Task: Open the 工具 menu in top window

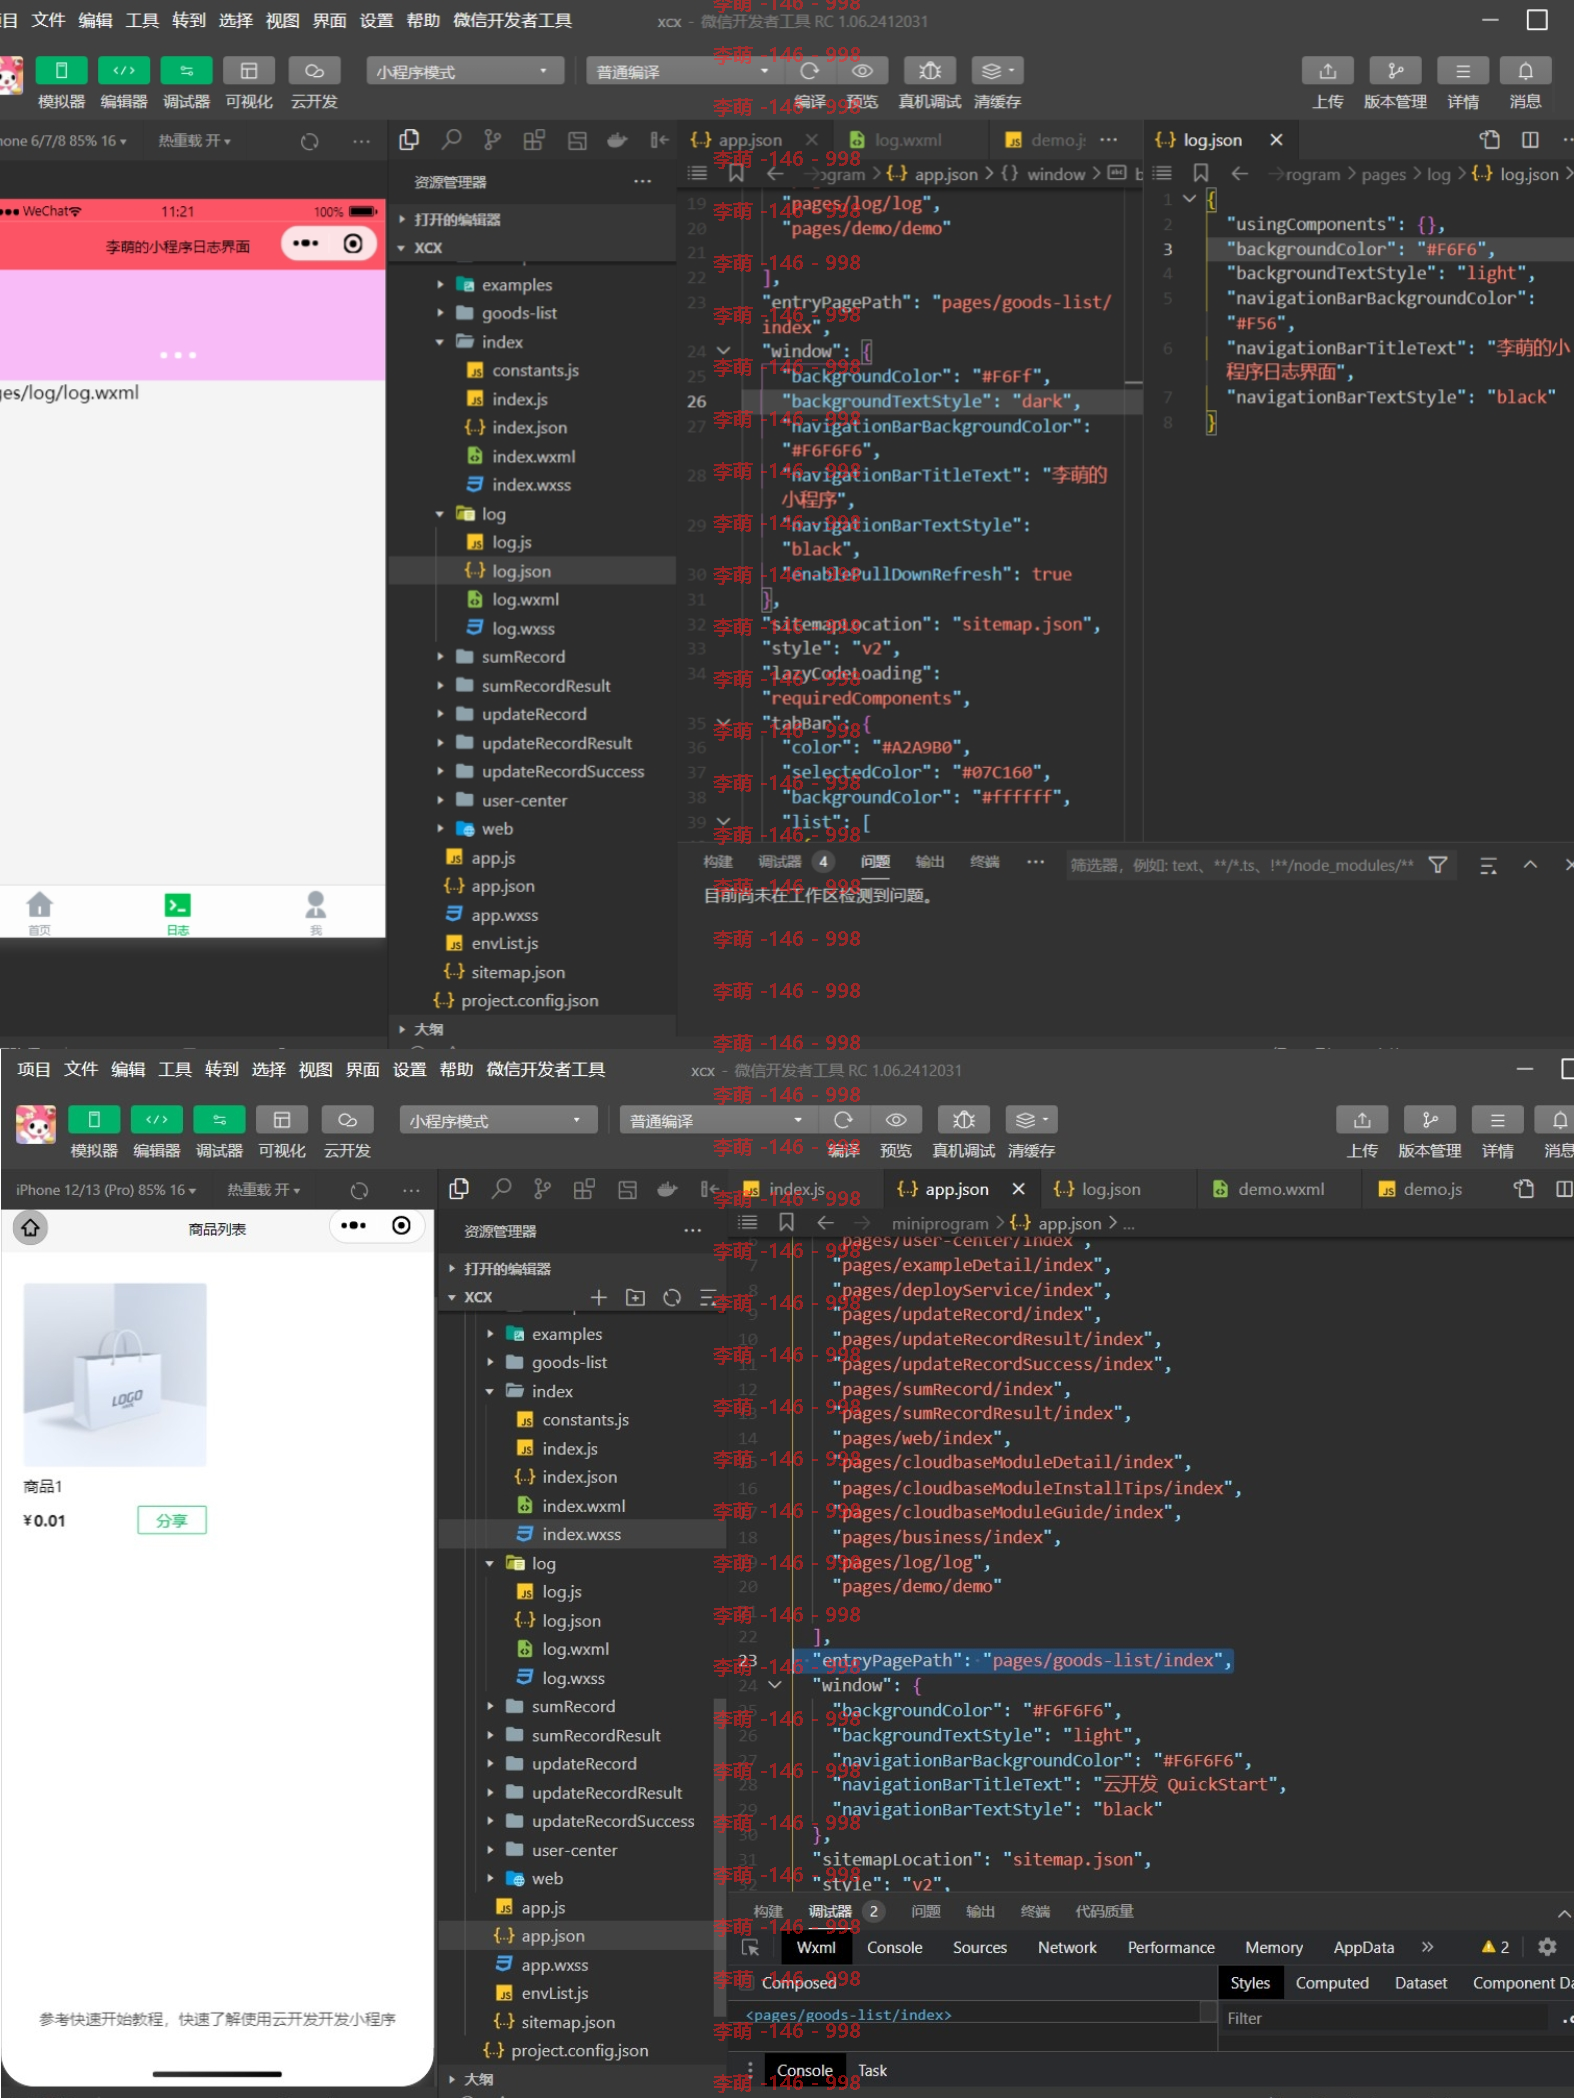Action: point(142,20)
